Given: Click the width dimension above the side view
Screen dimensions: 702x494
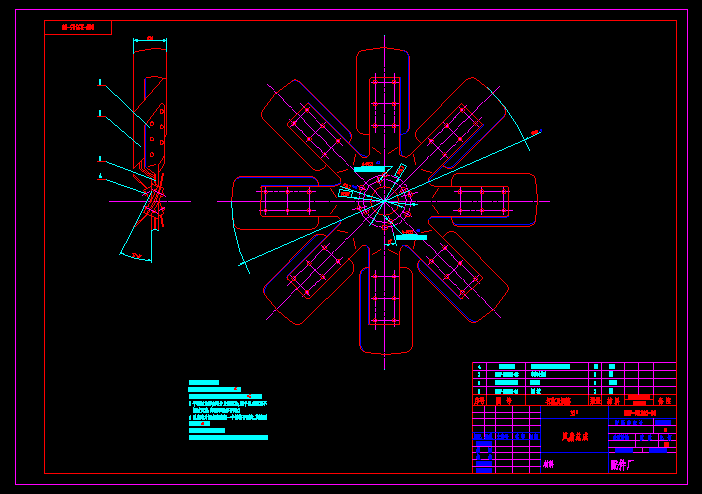Looking at the screenshot, I should pos(150,39).
